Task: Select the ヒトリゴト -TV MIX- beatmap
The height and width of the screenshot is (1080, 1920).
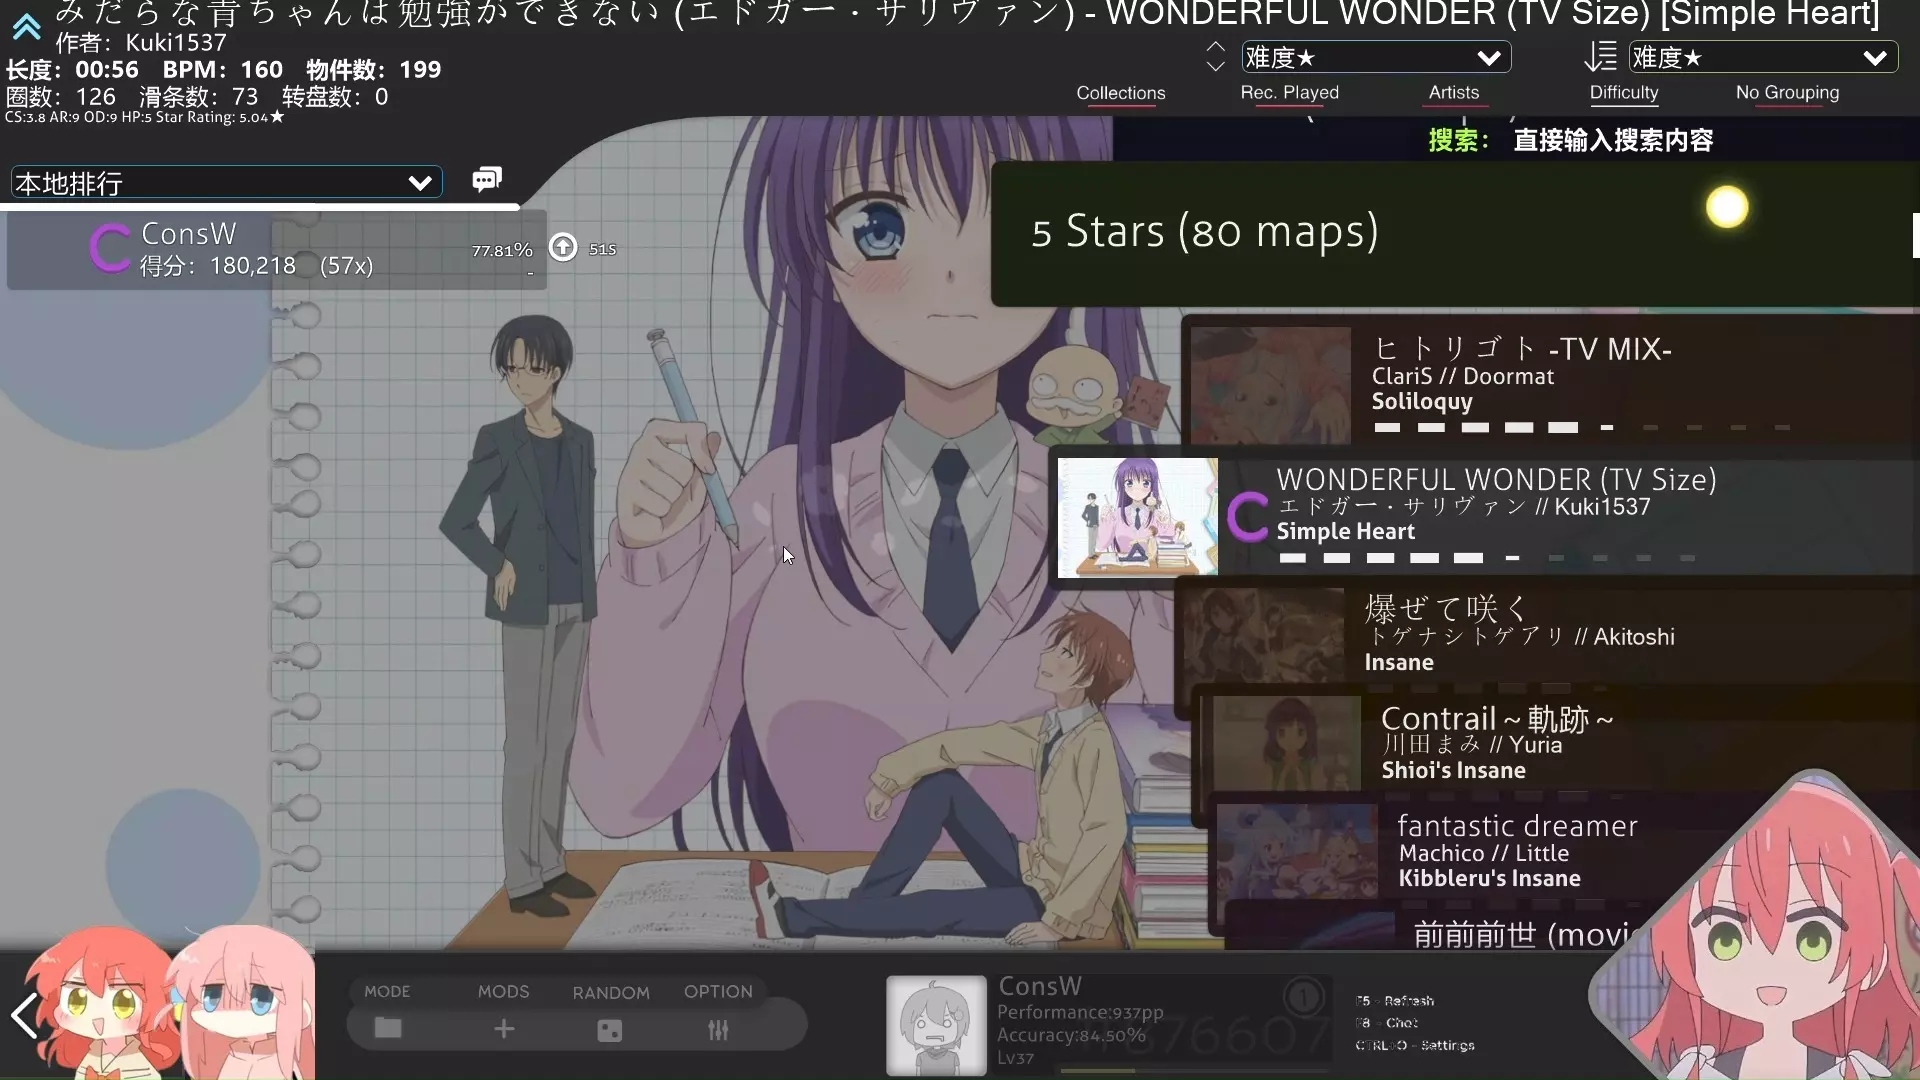Action: (x=1550, y=381)
